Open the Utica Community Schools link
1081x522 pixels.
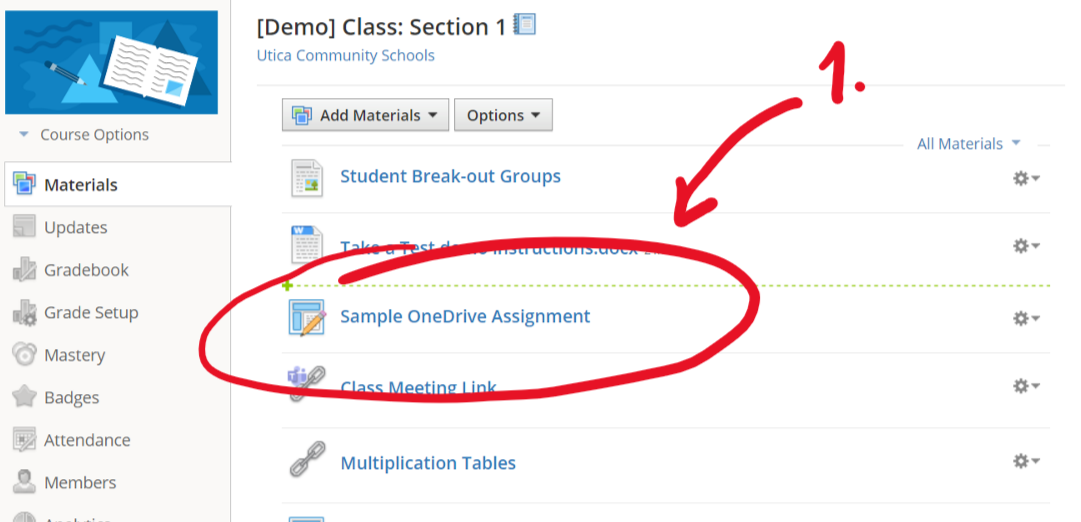point(345,55)
